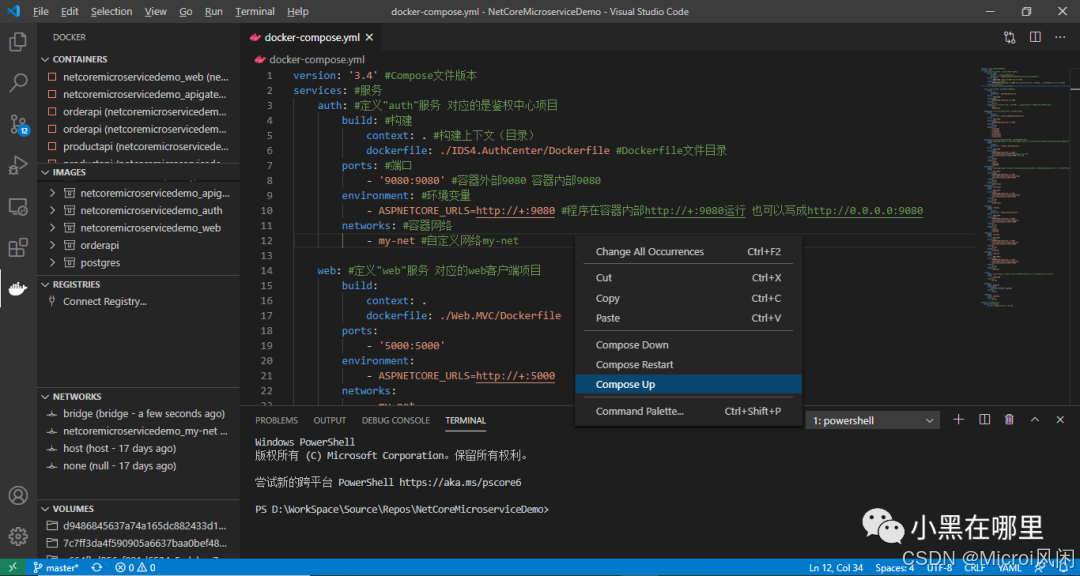Open errors and warnings count in status bar
Screen dimensions: 1080x576
click(135, 568)
